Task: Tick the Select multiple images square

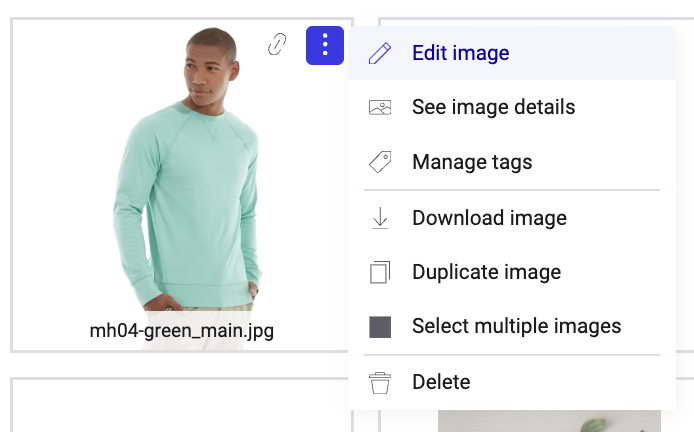Action: point(380,327)
